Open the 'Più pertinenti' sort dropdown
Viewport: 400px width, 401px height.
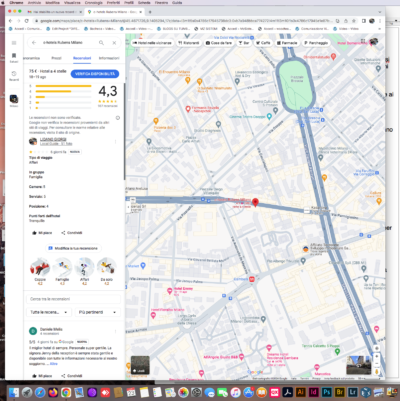click(x=98, y=312)
